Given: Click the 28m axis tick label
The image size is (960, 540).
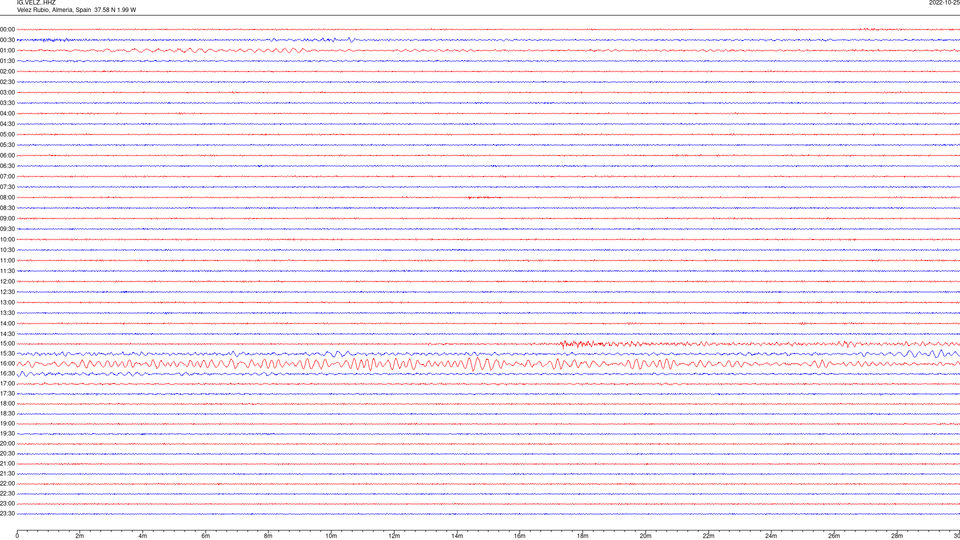Looking at the screenshot, I should point(897,536).
